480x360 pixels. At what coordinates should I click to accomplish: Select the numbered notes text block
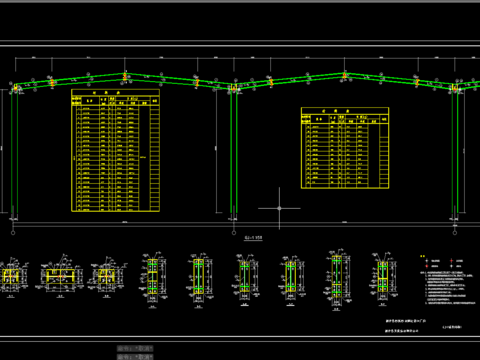[447, 288]
